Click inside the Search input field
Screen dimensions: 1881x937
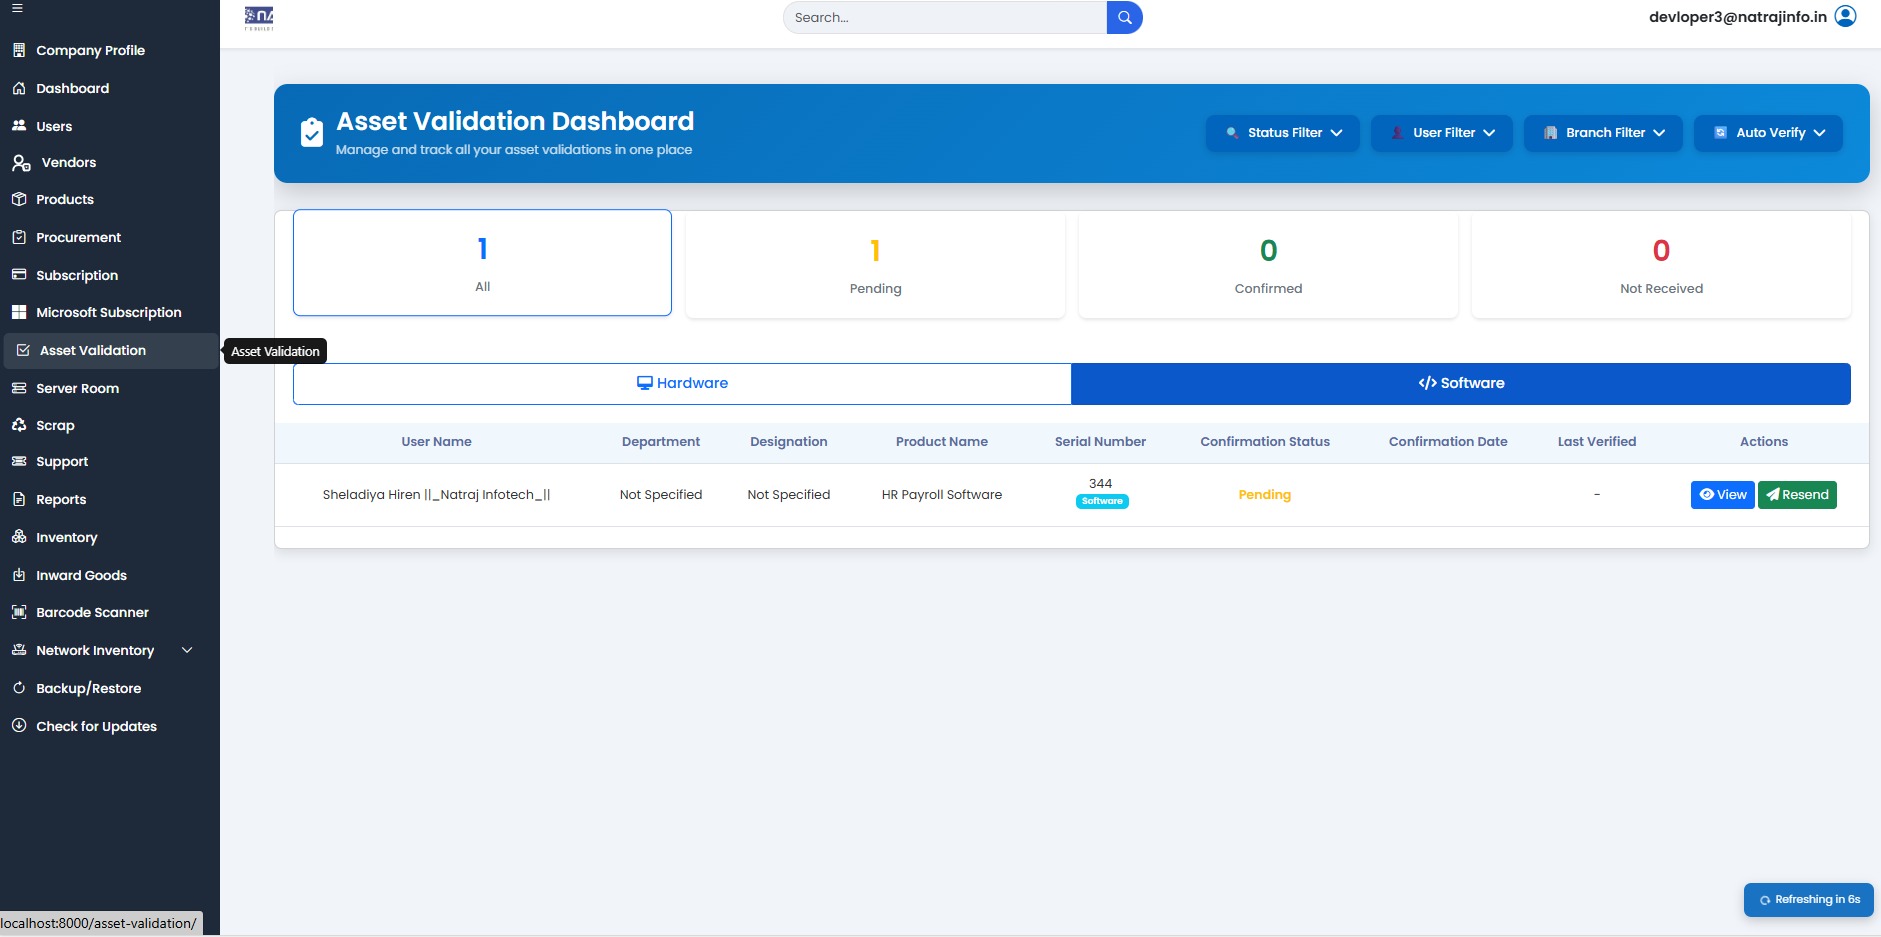945,17
